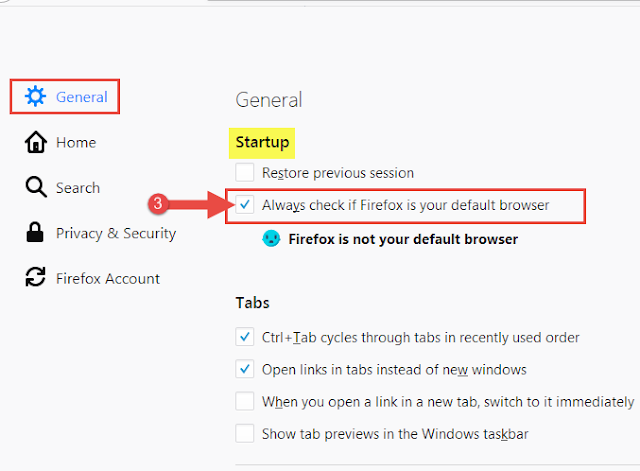Uncheck Always check if Firefox is default
The image size is (640, 471).
(x=244, y=204)
